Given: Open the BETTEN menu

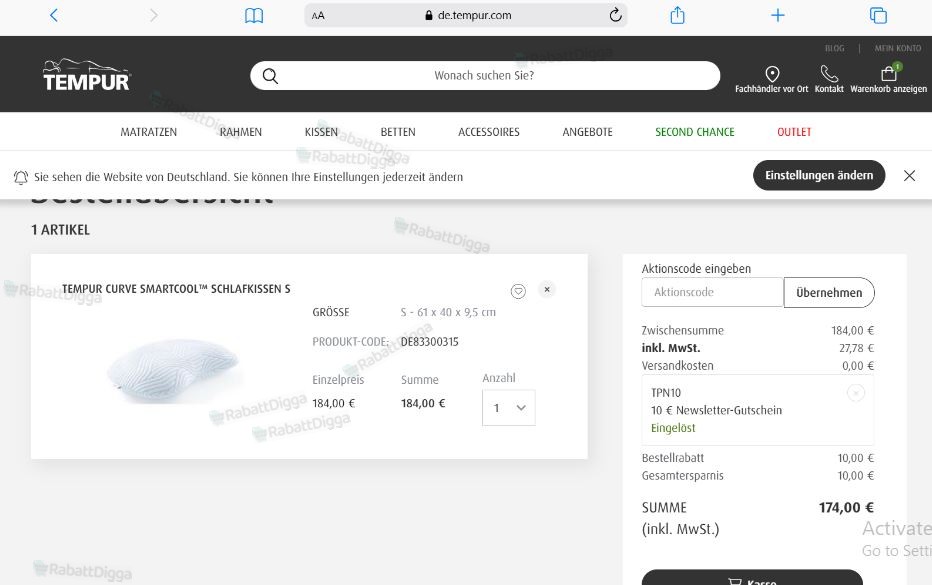Looking at the screenshot, I should point(398,132).
